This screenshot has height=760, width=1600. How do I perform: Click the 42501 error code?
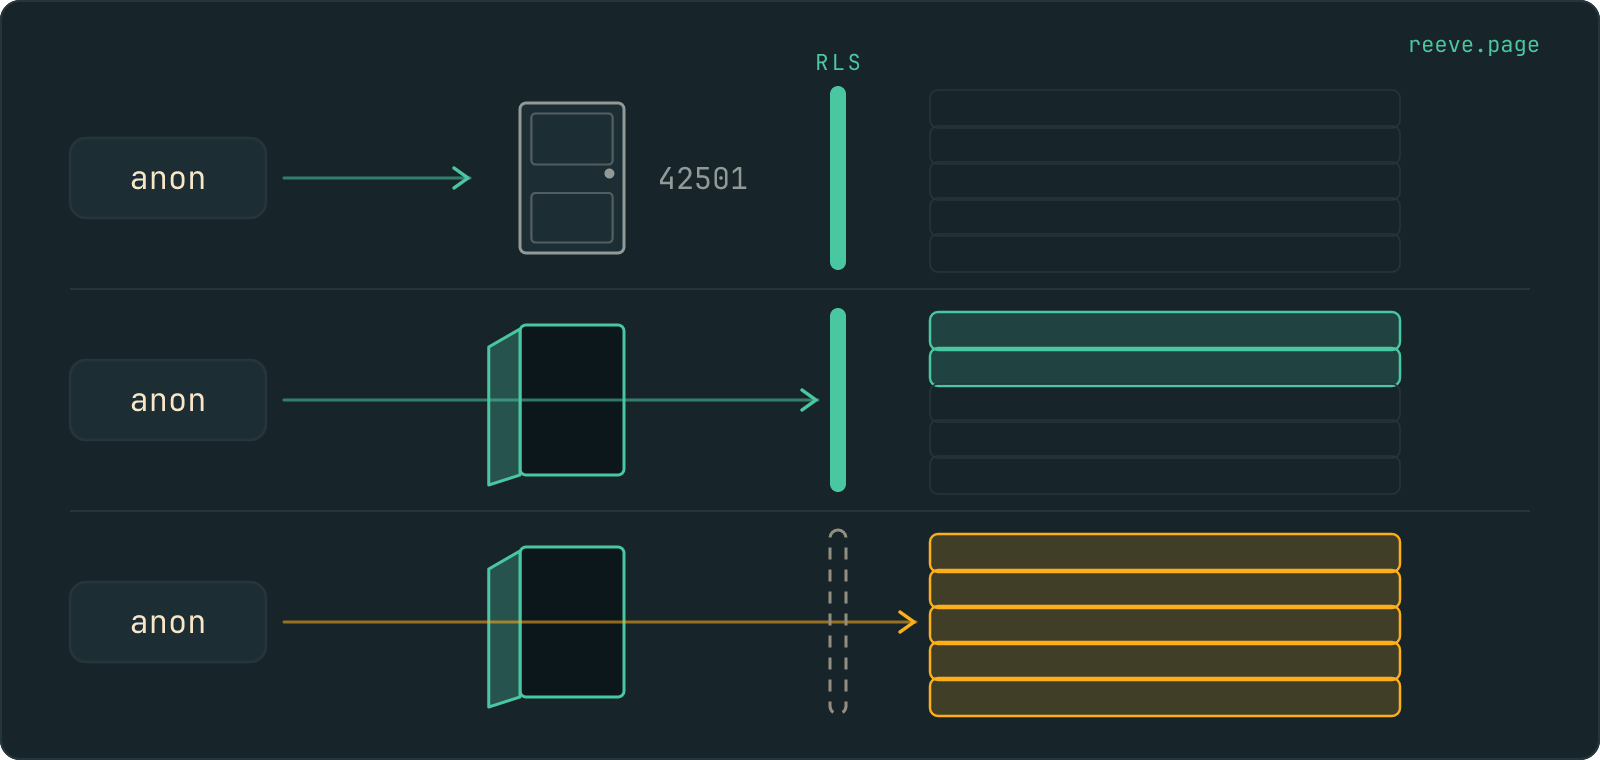coord(703,179)
